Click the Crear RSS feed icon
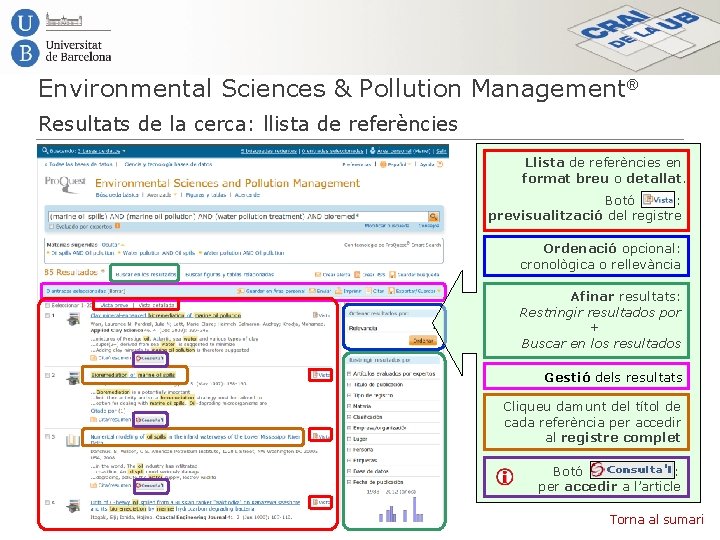 pyautogui.click(x=357, y=275)
